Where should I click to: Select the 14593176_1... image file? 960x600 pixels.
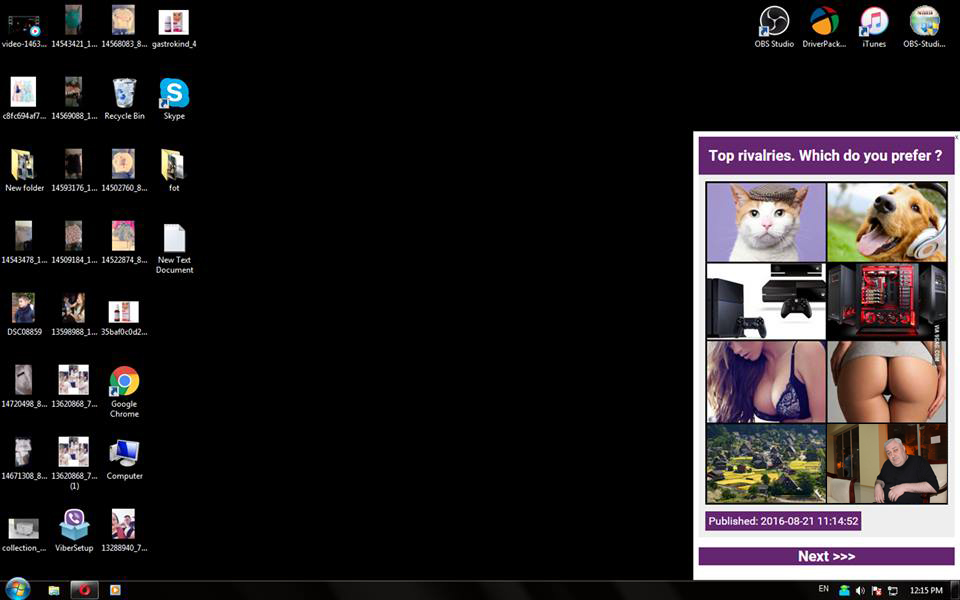coord(74,171)
